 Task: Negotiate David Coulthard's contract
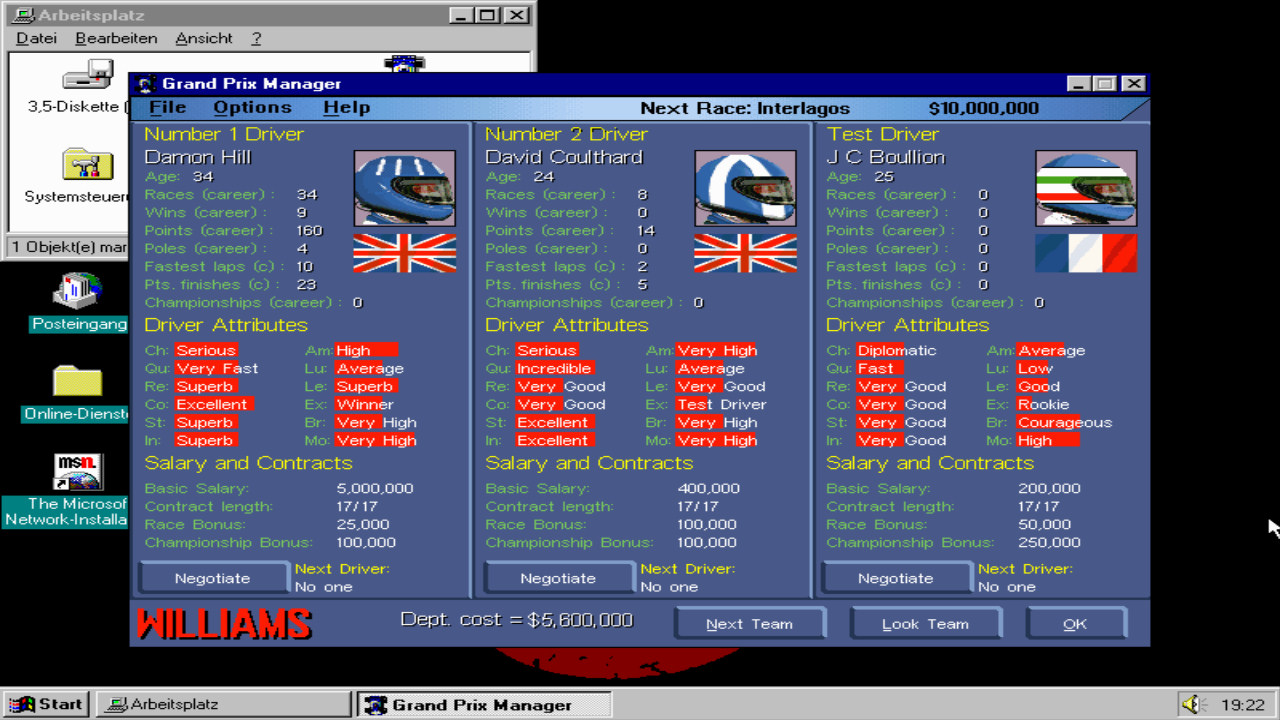[x=559, y=578]
